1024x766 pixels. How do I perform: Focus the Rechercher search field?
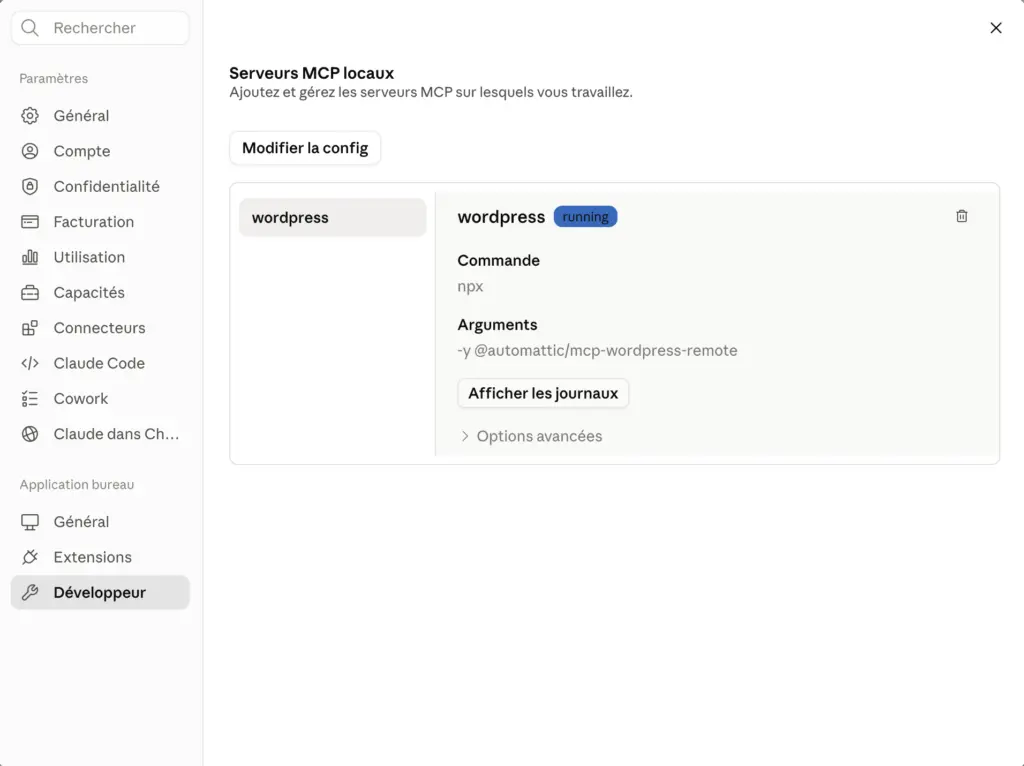[100, 27]
